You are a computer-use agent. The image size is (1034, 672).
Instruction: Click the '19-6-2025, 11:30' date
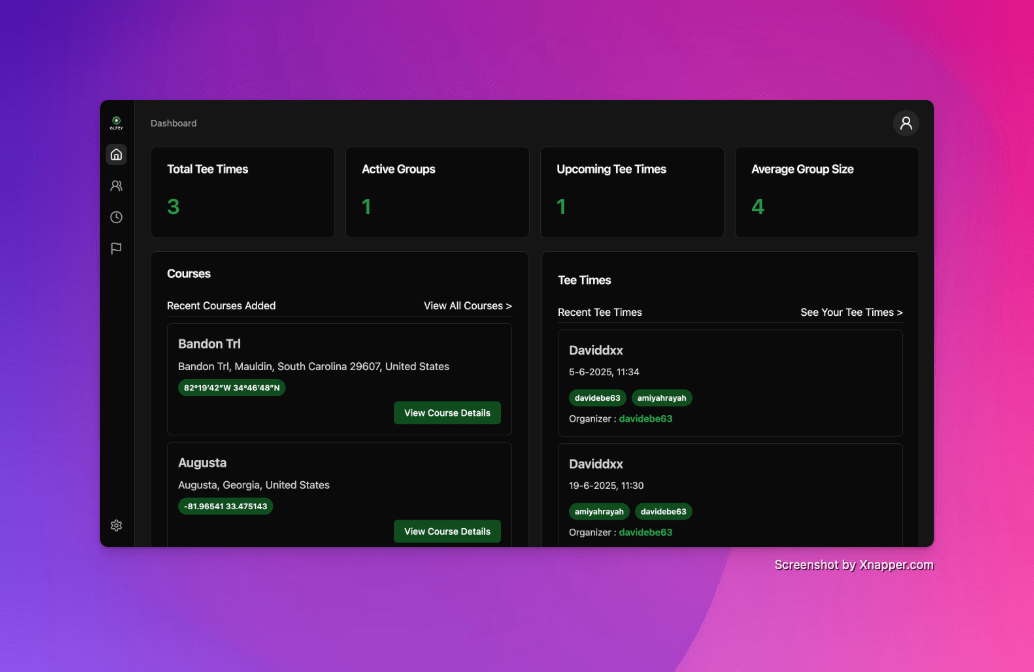[x=607, y=486]
